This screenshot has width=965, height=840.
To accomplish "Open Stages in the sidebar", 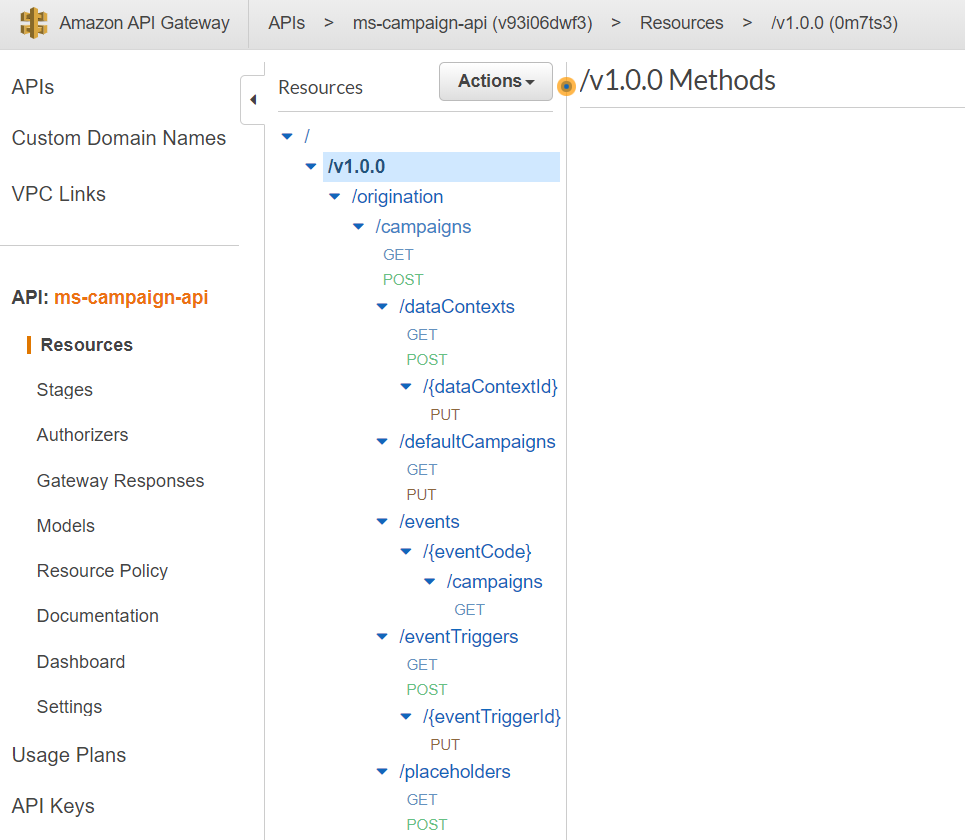I will (x=65, y=390).
